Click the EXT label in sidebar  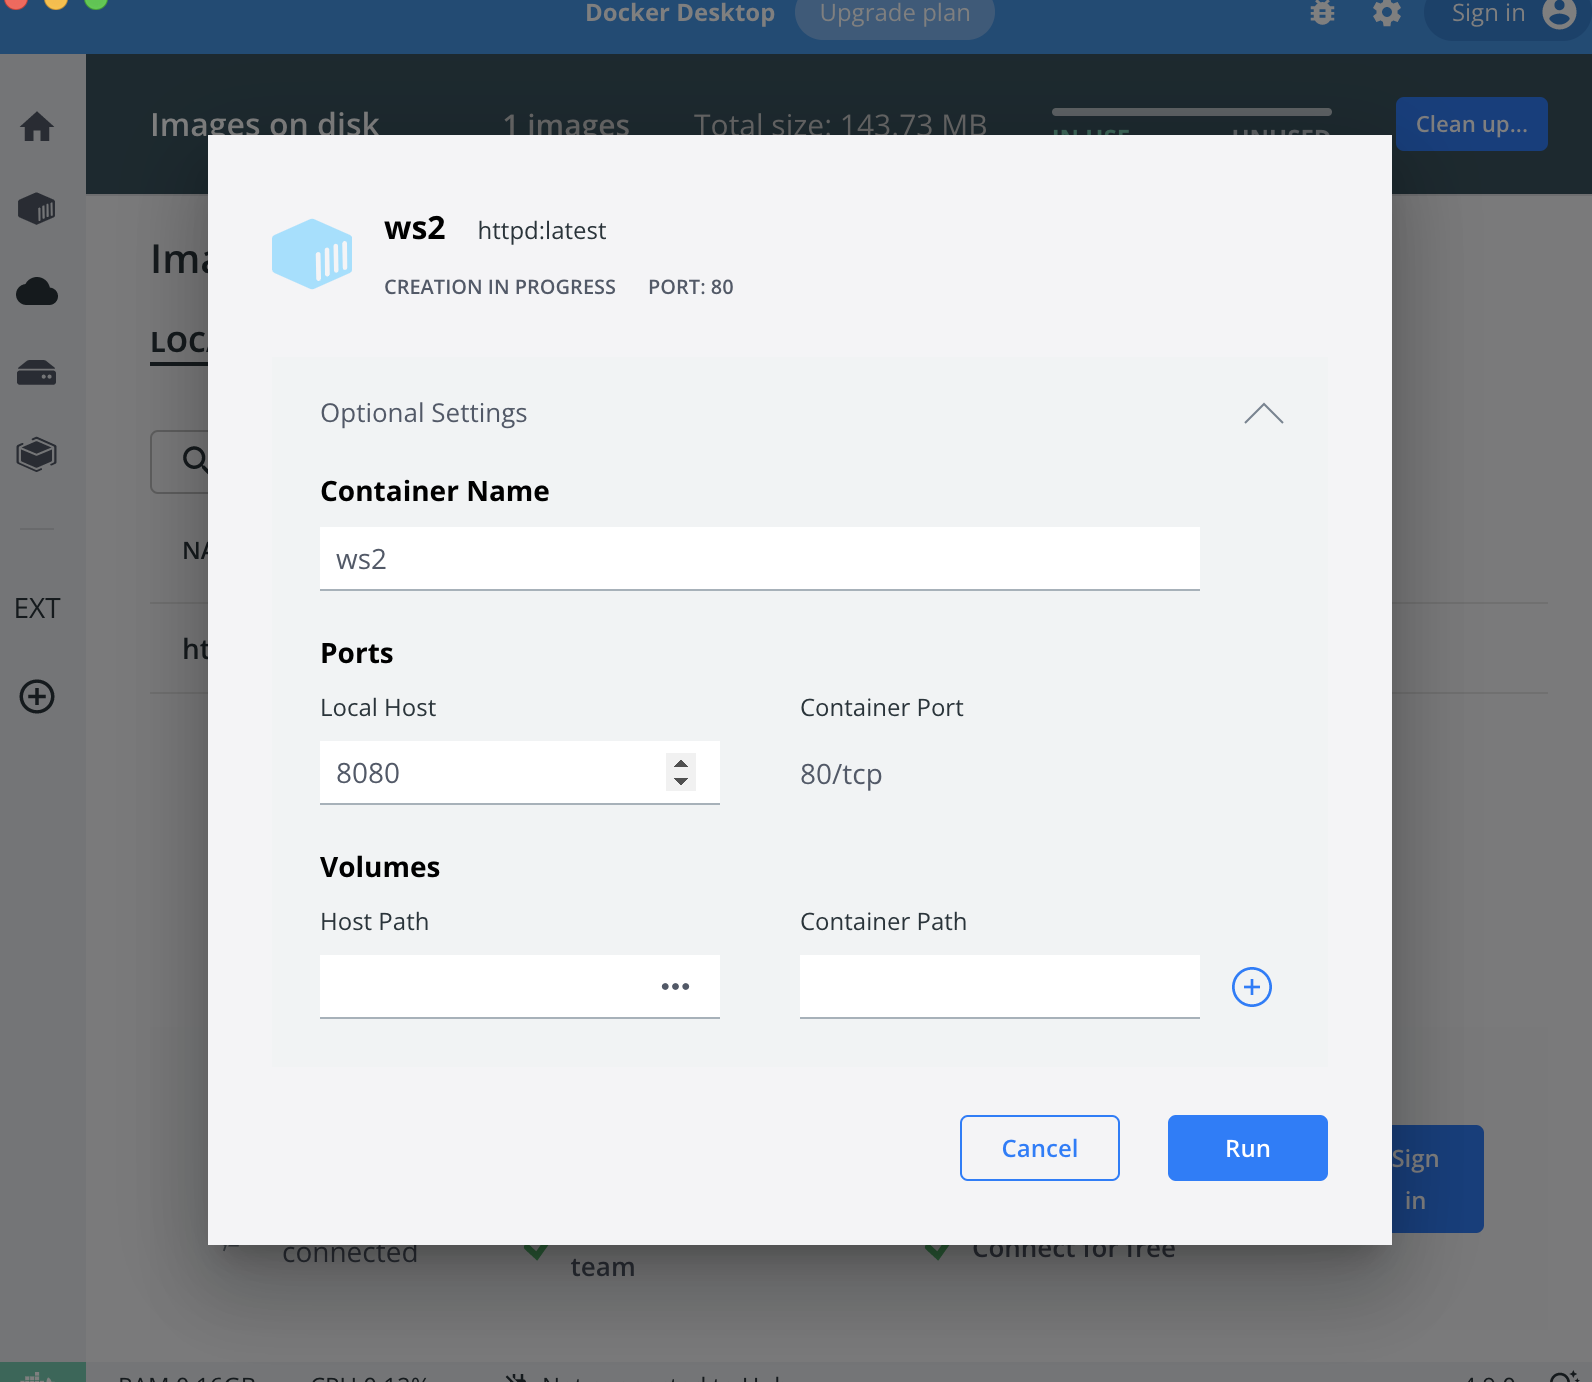(x=37, y=608)
